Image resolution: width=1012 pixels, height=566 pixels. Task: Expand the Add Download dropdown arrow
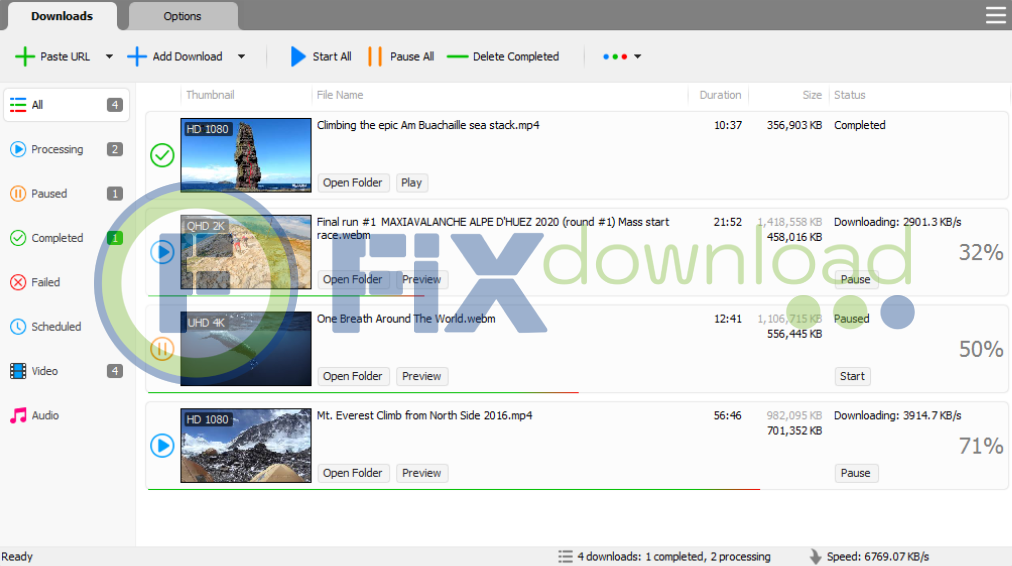pos(241,57)
